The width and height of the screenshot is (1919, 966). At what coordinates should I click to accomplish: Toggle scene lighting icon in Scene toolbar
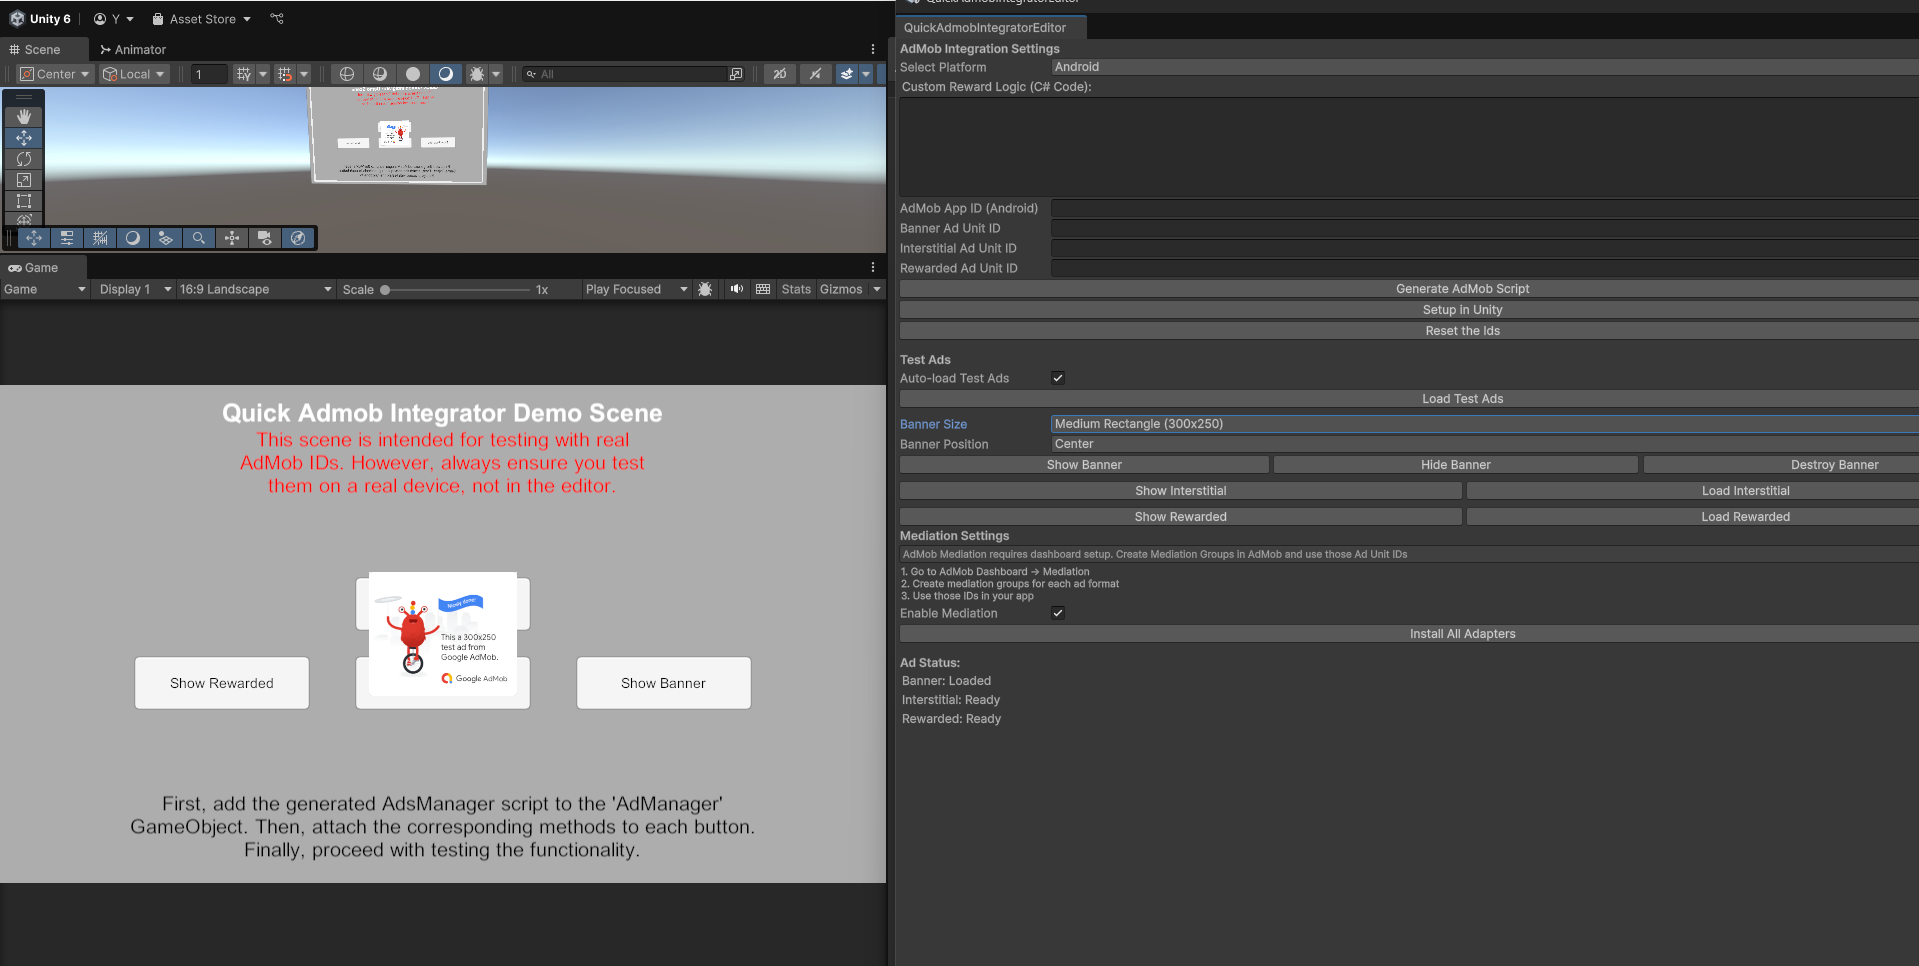coord(816,74)
